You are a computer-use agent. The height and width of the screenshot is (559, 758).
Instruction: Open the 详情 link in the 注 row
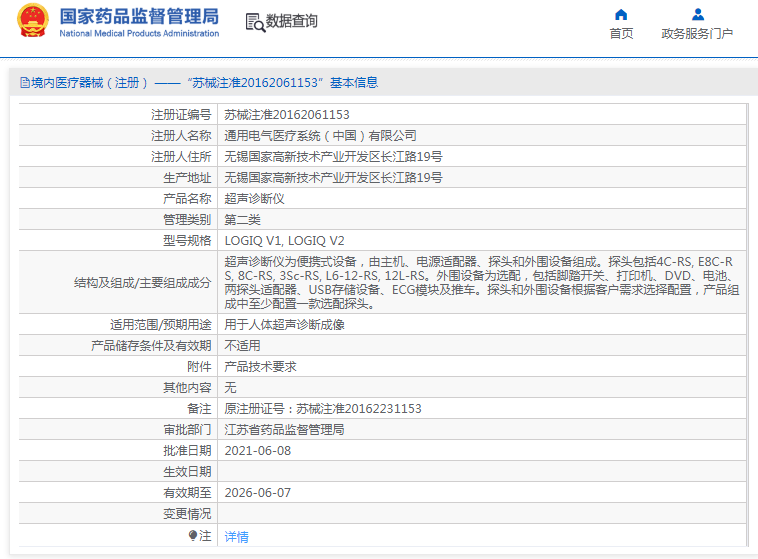pos(235,536)
